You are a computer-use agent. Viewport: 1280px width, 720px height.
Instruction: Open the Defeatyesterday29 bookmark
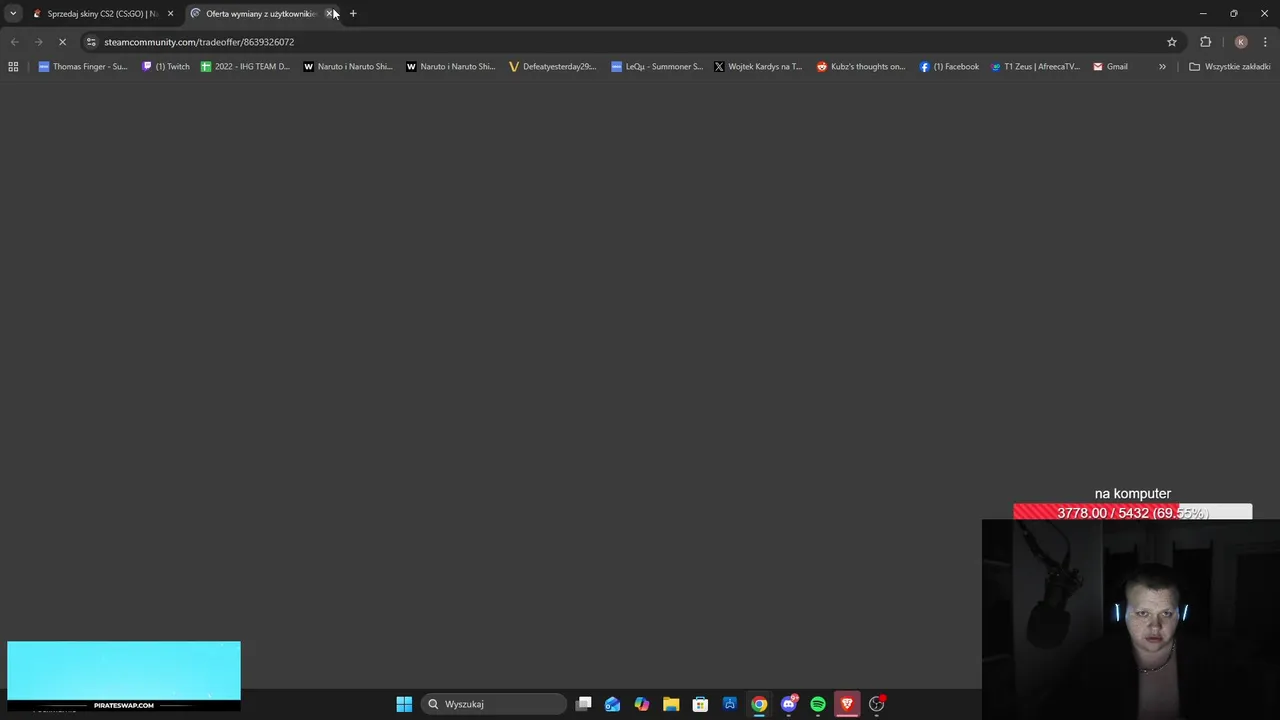tap(552, 67)
